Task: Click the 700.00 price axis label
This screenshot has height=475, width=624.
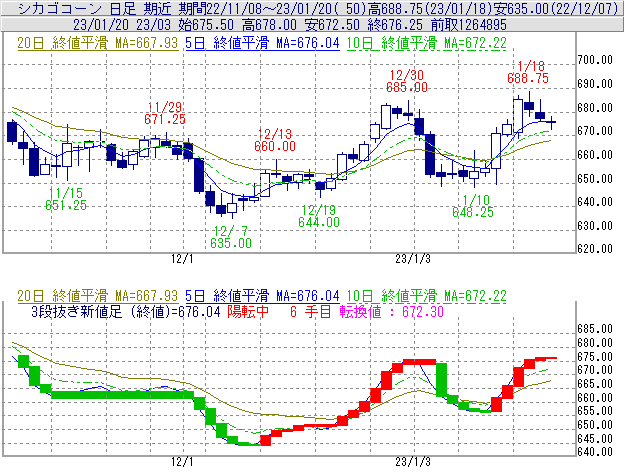Action: coord(595,60)
